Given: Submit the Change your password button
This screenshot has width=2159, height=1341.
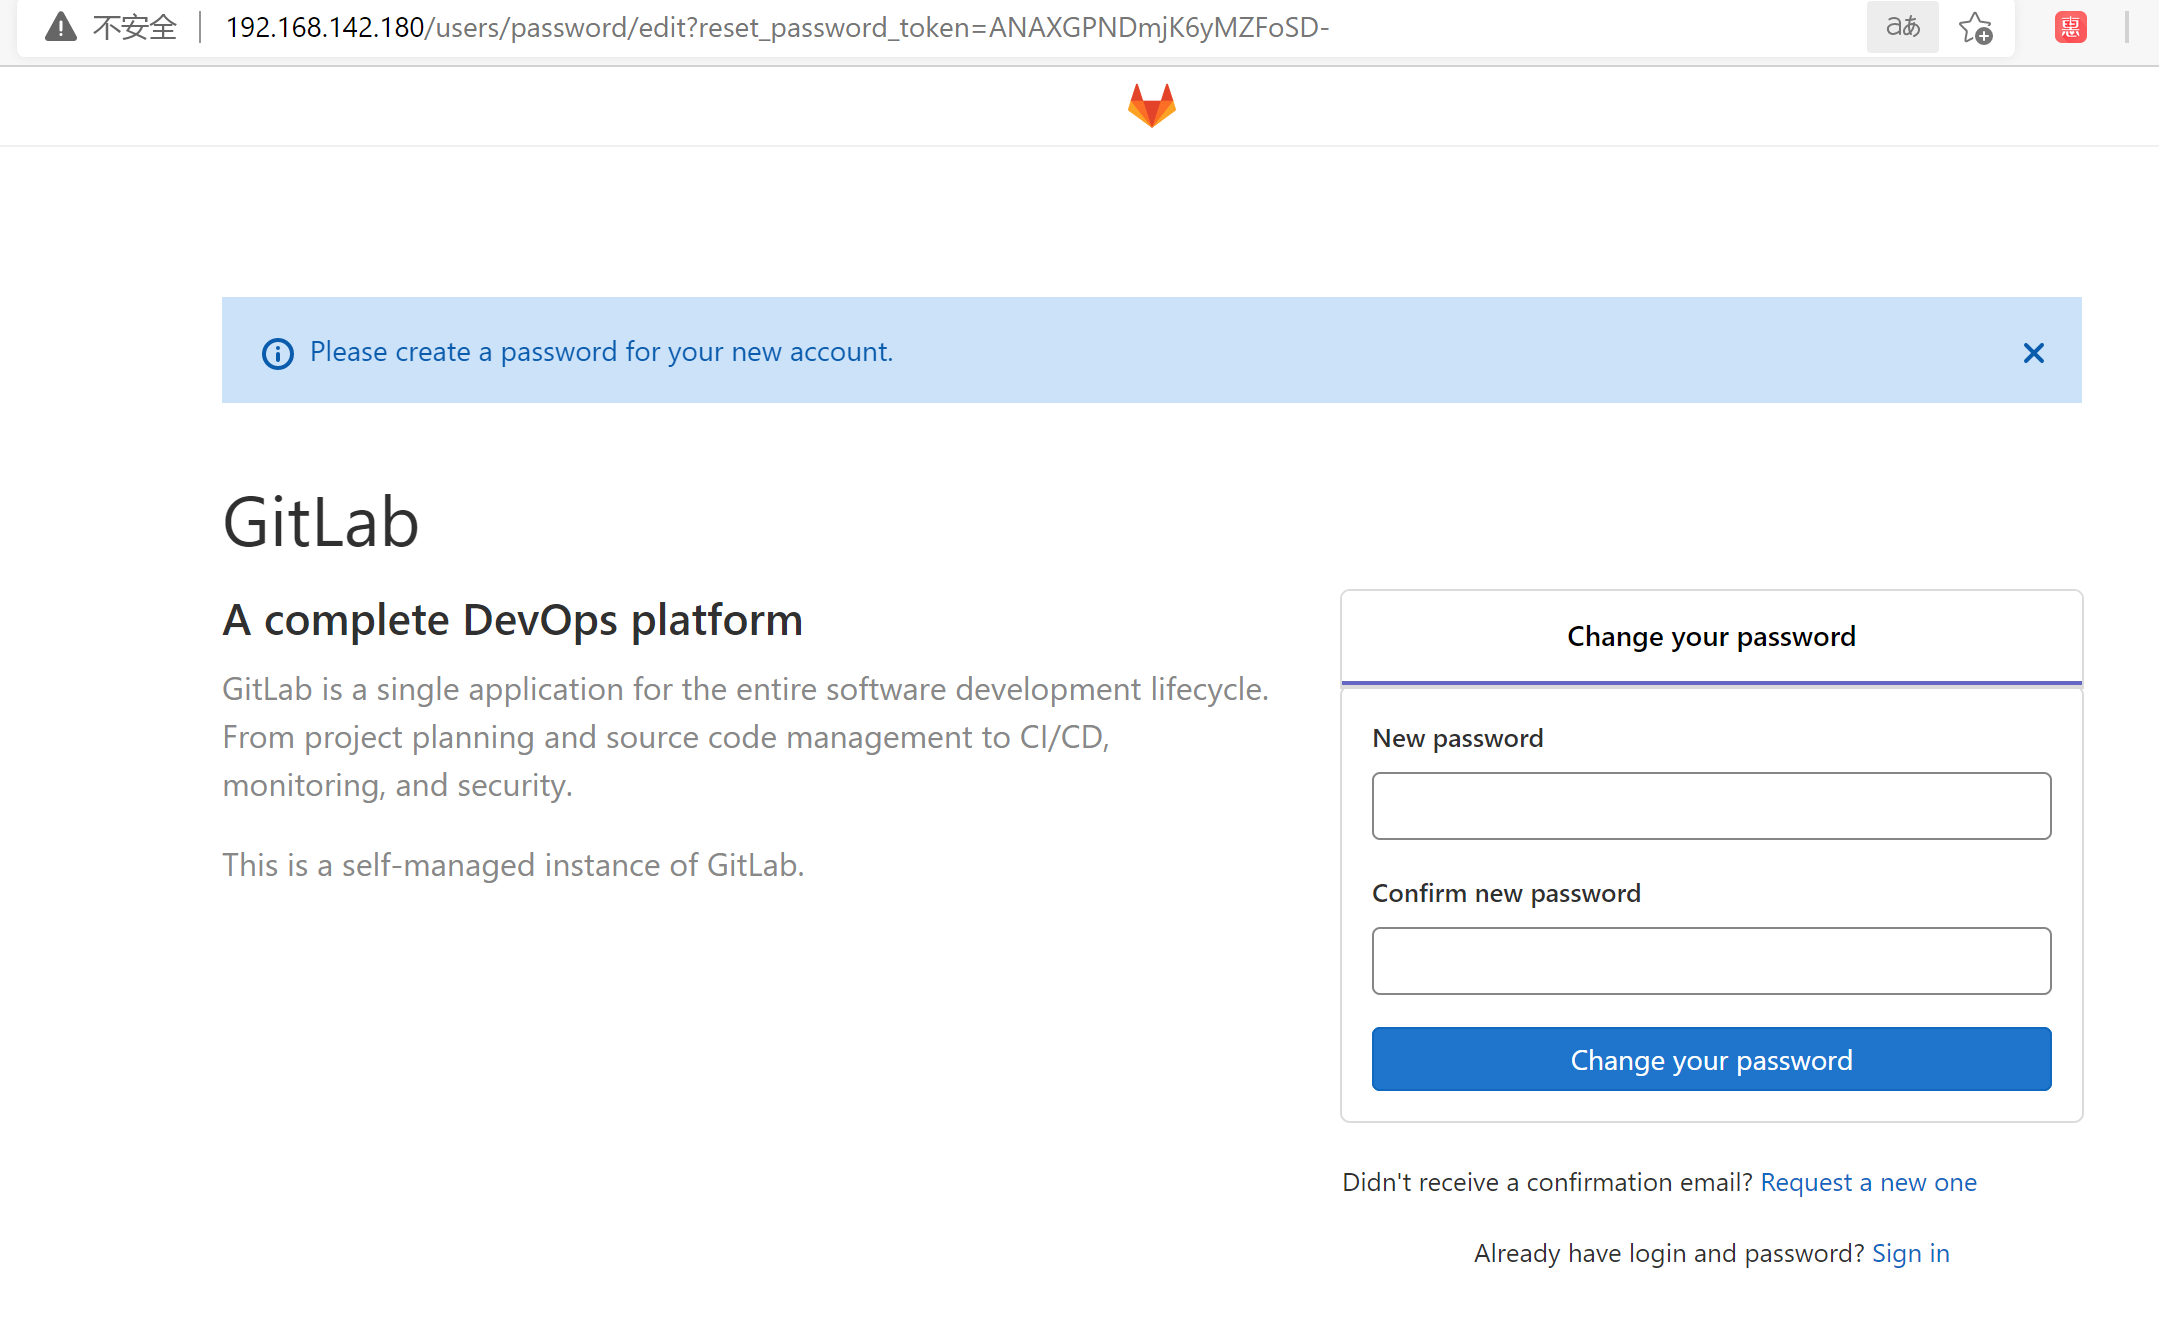Looking at the screenshot, I should click(1711, 1059).
